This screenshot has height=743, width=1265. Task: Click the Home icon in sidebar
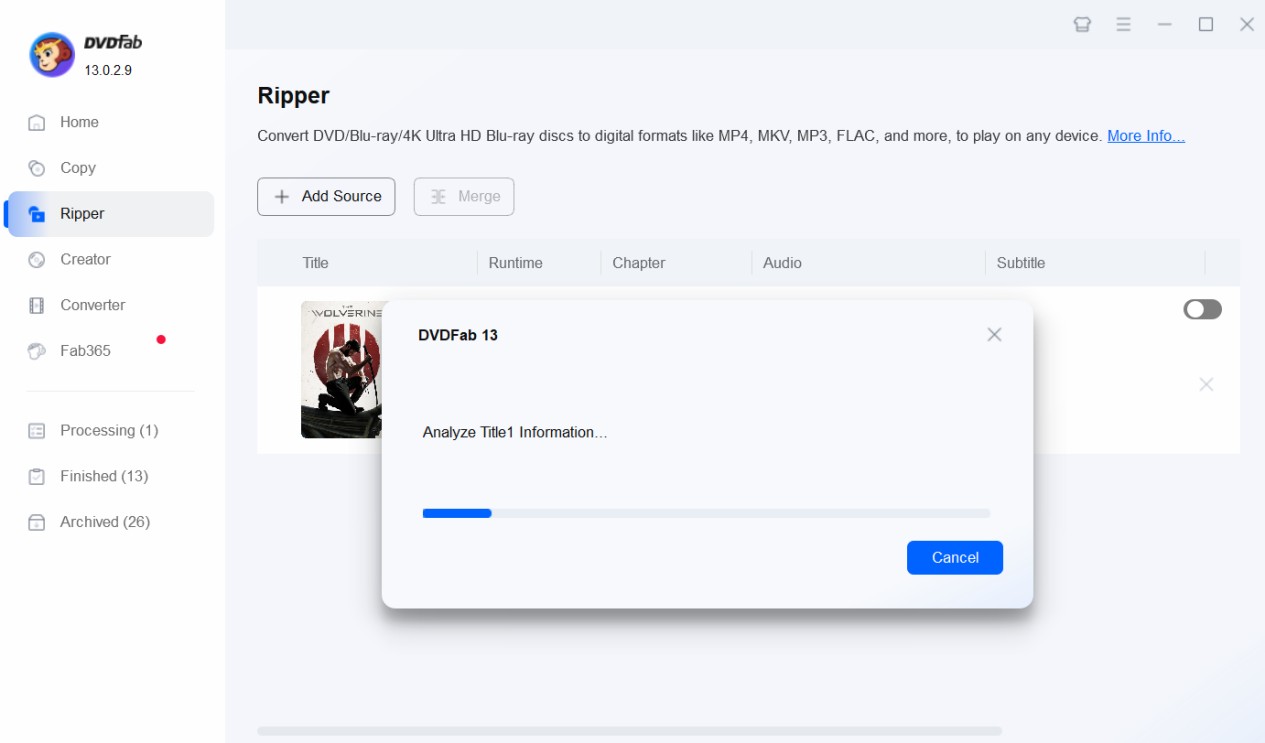tap(37, 122)
